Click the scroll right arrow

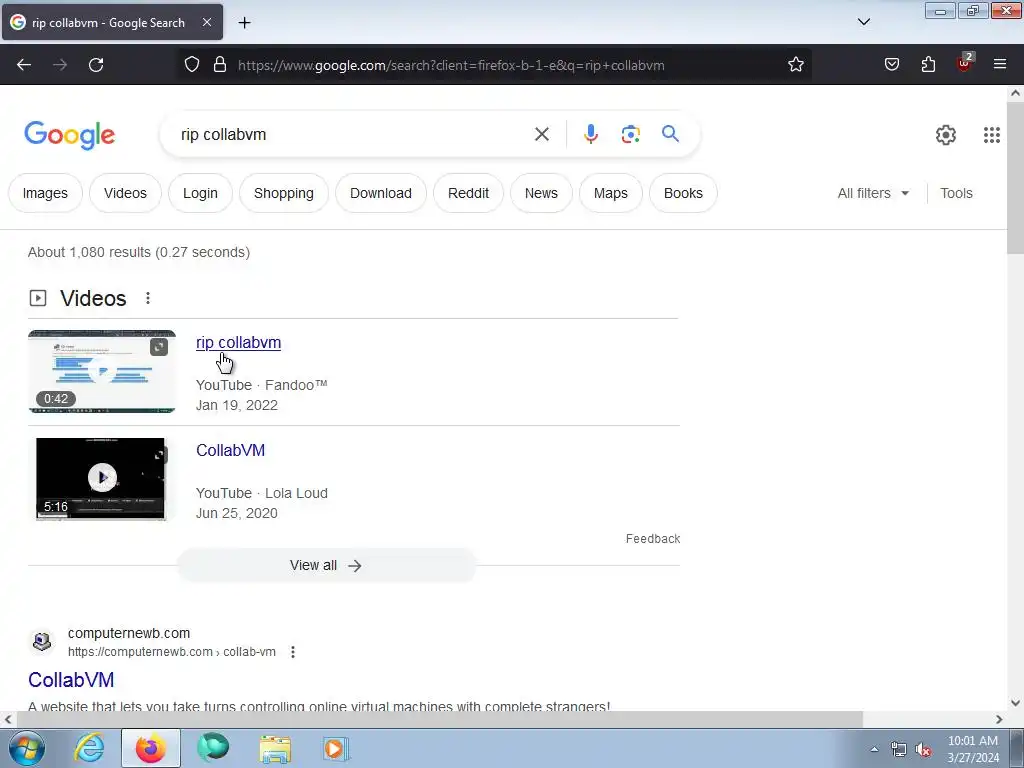pos(999,719)
